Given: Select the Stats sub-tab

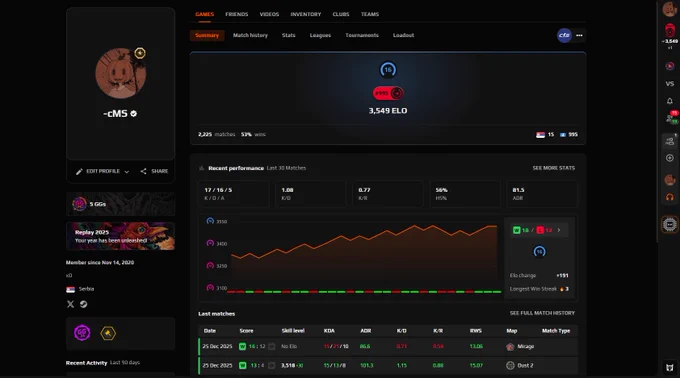Looking at the screenshot, I should tap(288, 36).
